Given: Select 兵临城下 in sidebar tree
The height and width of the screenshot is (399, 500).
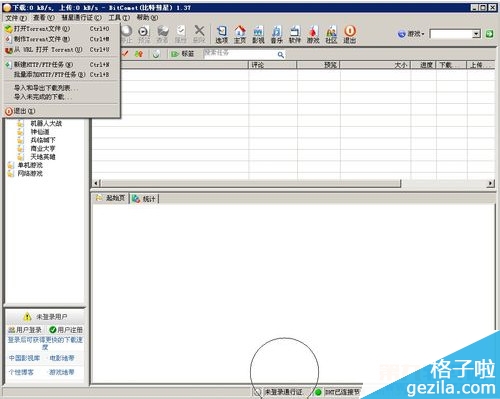Looking at the screenshot, I should point(43,140).
